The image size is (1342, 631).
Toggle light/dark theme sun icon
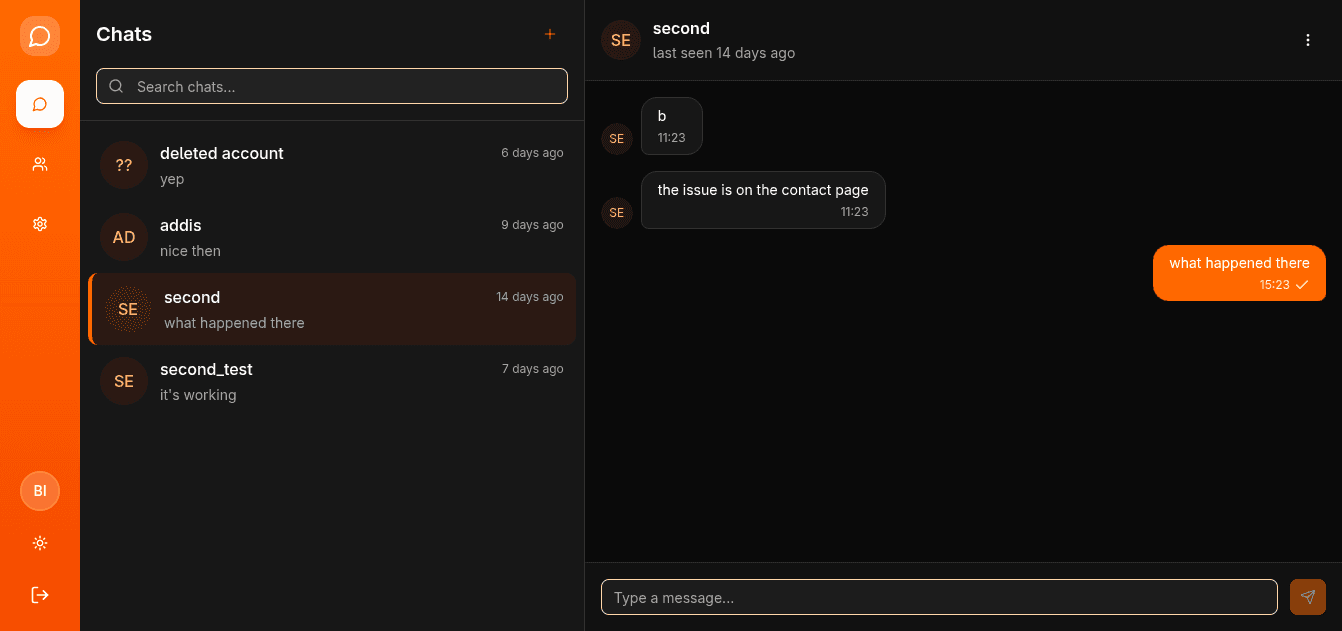pos(40,543)
